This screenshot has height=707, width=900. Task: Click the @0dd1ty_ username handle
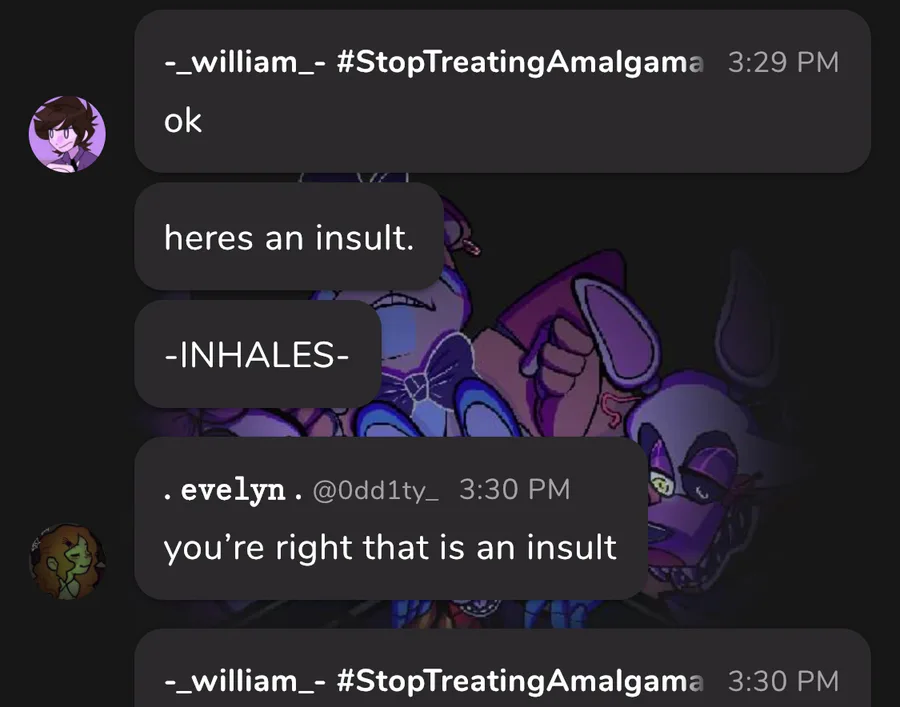pyautogui.click(x=376, y=490)
